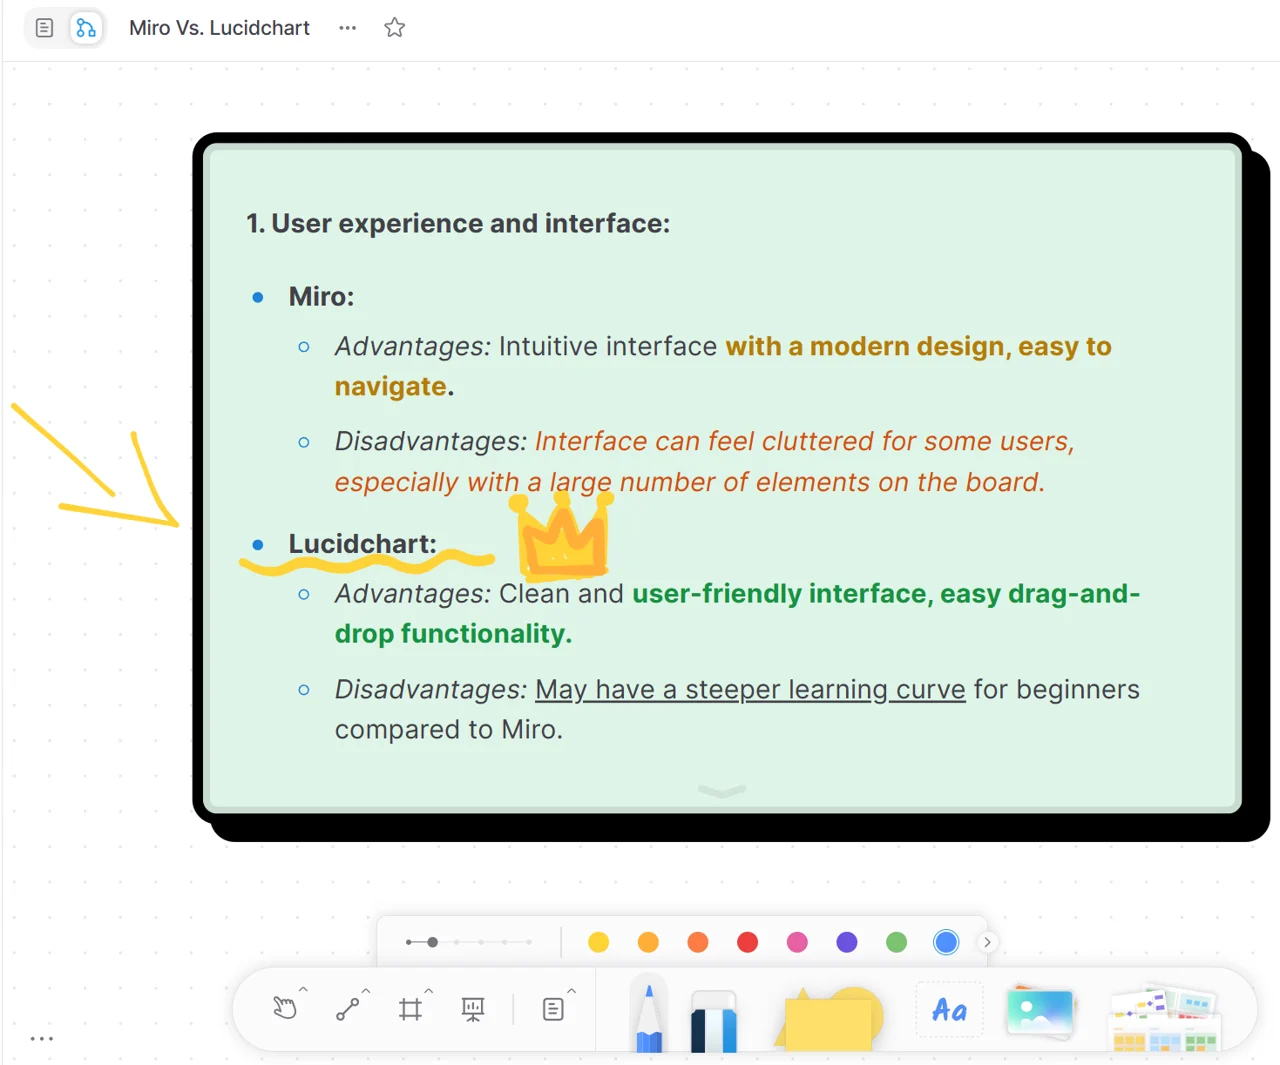The image size is (1280, 1065).
Task: Start presentation mode
Action: [x=473, y=1009]
